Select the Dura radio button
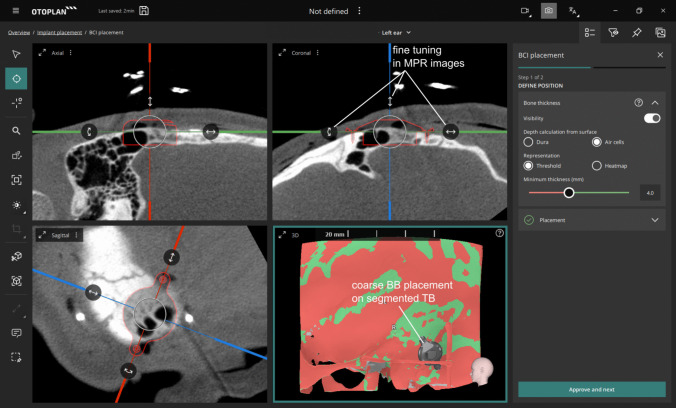 tap(528, 142)
